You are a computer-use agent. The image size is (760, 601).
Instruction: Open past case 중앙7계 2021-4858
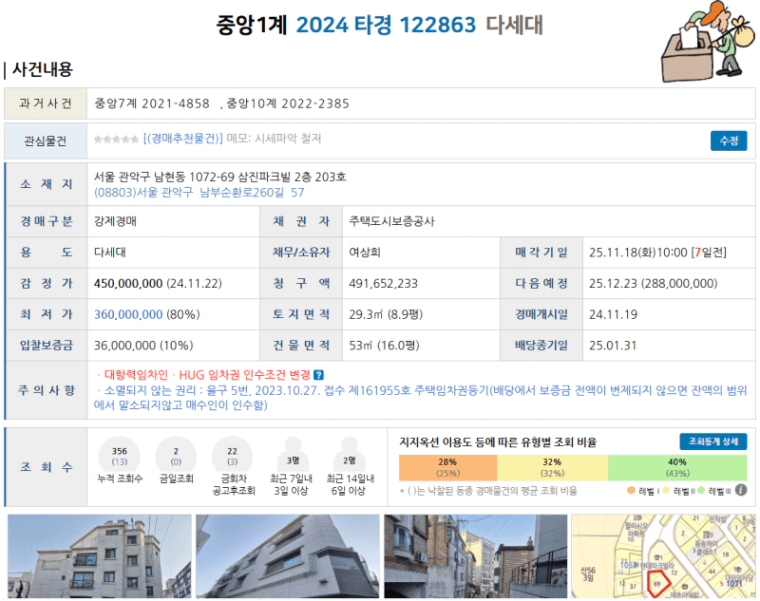click(x=152, y=103)
